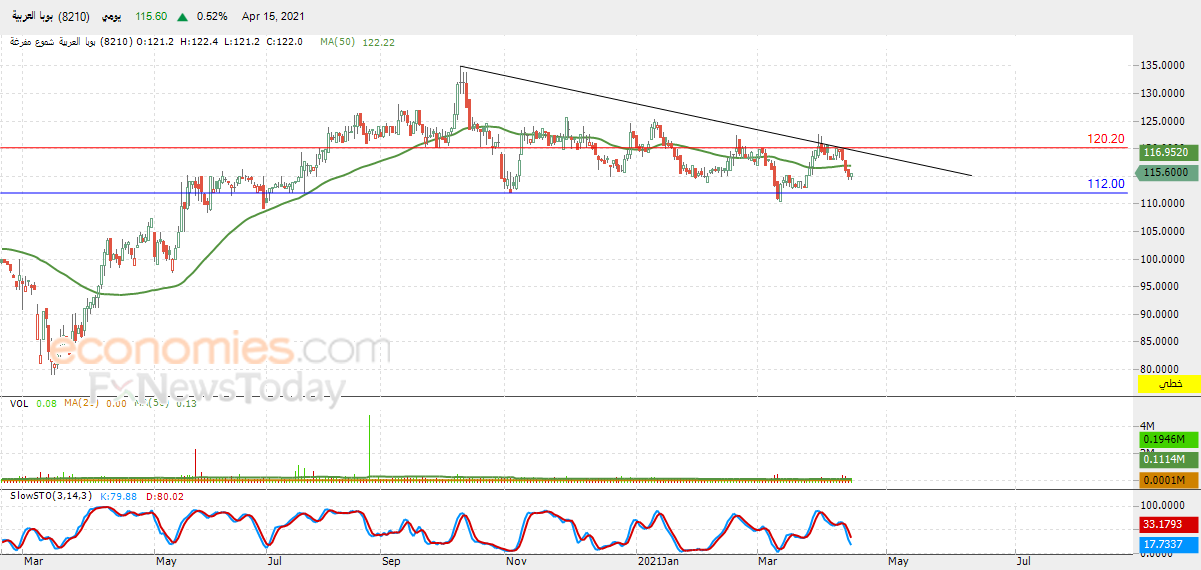This screenshot has width=1201, height=570.
Task: Click the يومي daily timeframe label
Action: pos(113,17)
